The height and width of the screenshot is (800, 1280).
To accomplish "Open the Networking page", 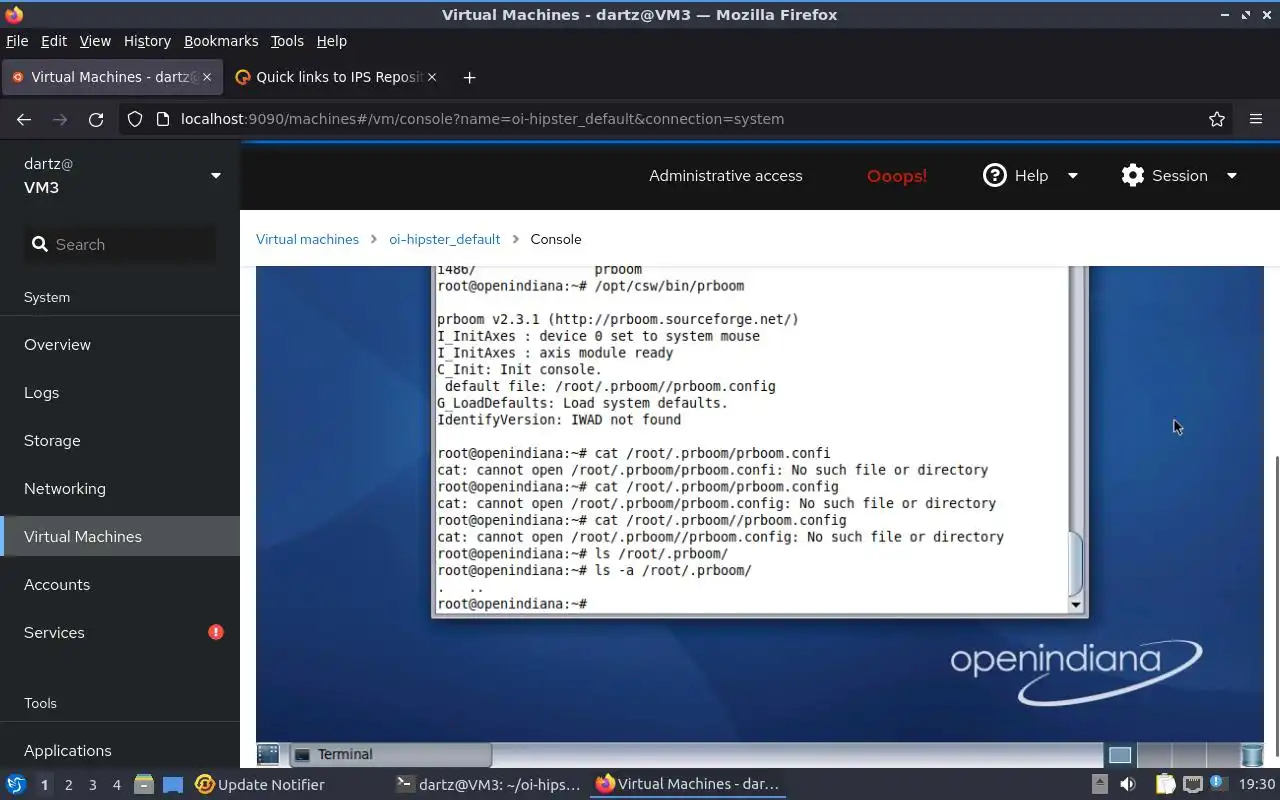I will pos(120,488).
